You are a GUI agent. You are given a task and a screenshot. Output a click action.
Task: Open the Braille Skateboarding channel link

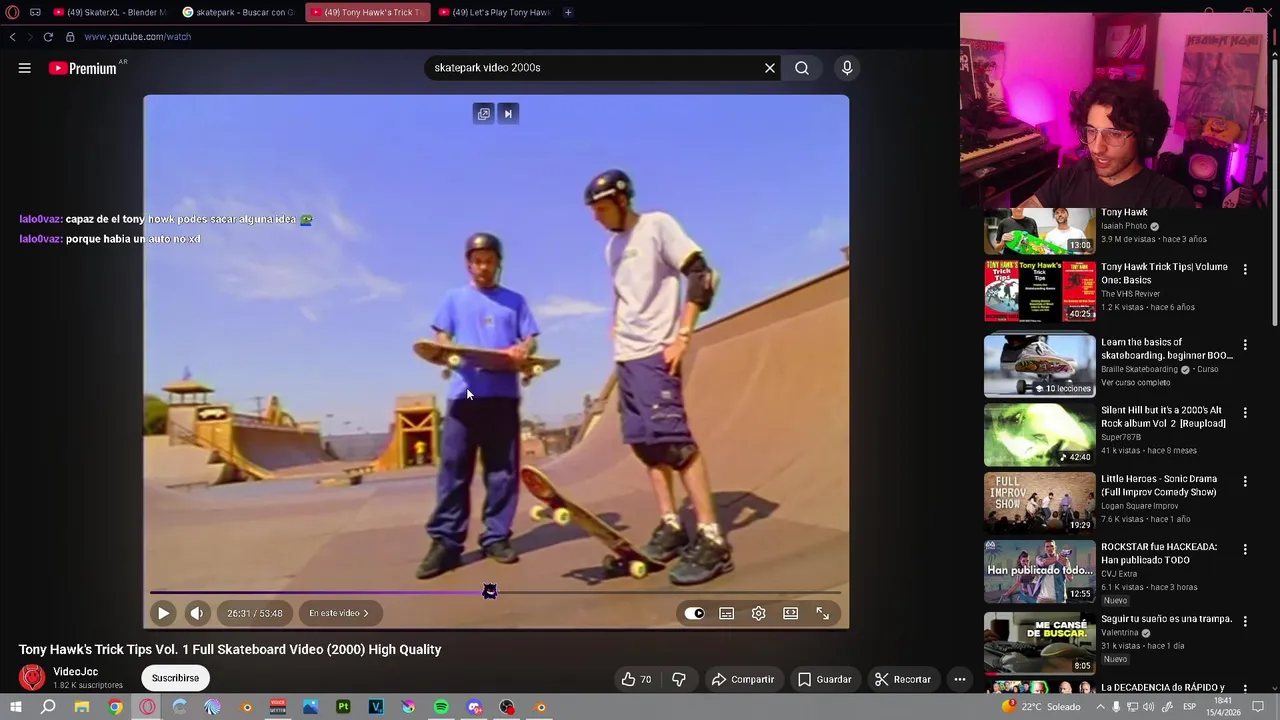(1139, 369)
